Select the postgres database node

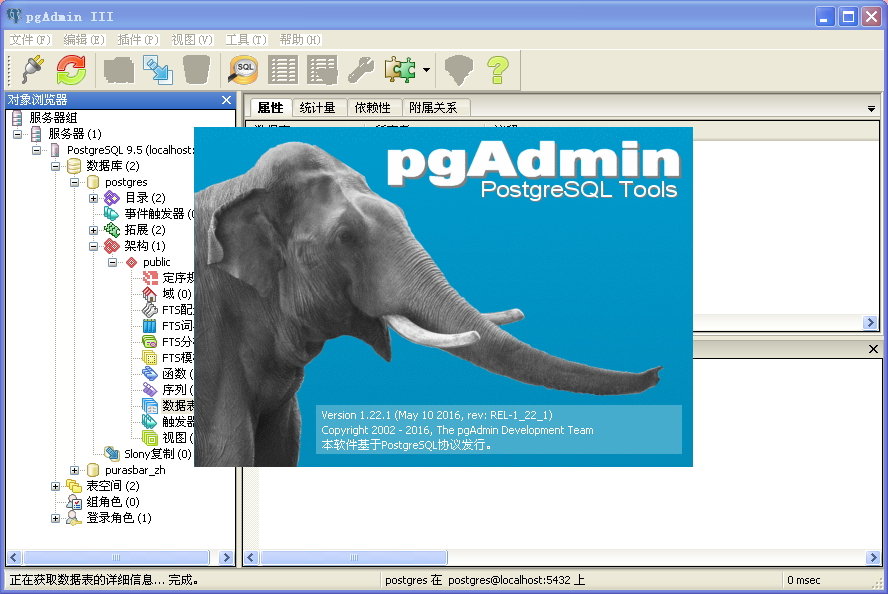(126, 182)
